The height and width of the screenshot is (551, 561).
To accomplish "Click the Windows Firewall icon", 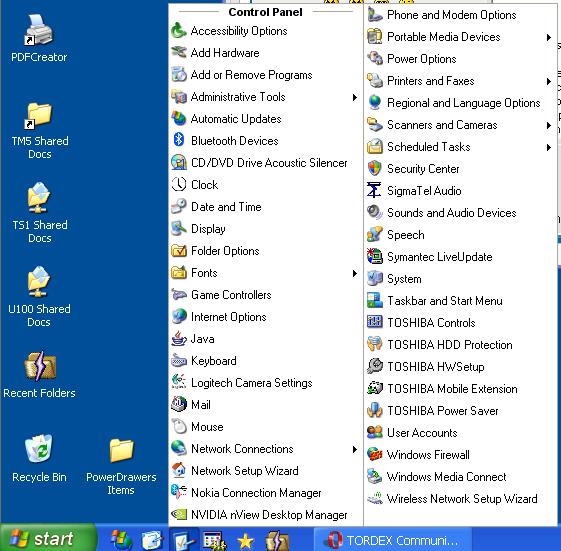I will coord(375,454).
